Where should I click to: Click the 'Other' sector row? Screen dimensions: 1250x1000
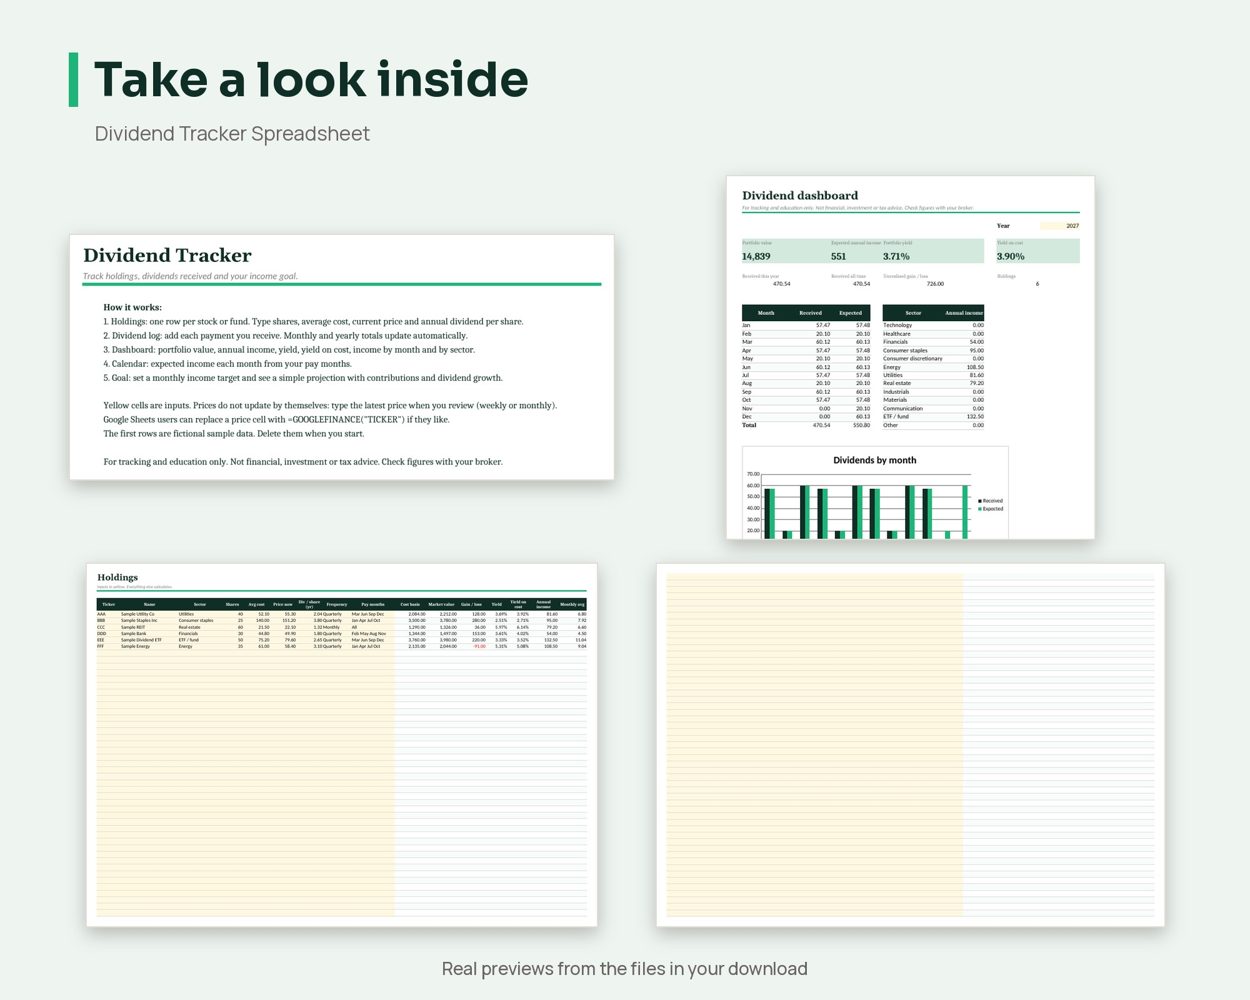tap(933, 425)
